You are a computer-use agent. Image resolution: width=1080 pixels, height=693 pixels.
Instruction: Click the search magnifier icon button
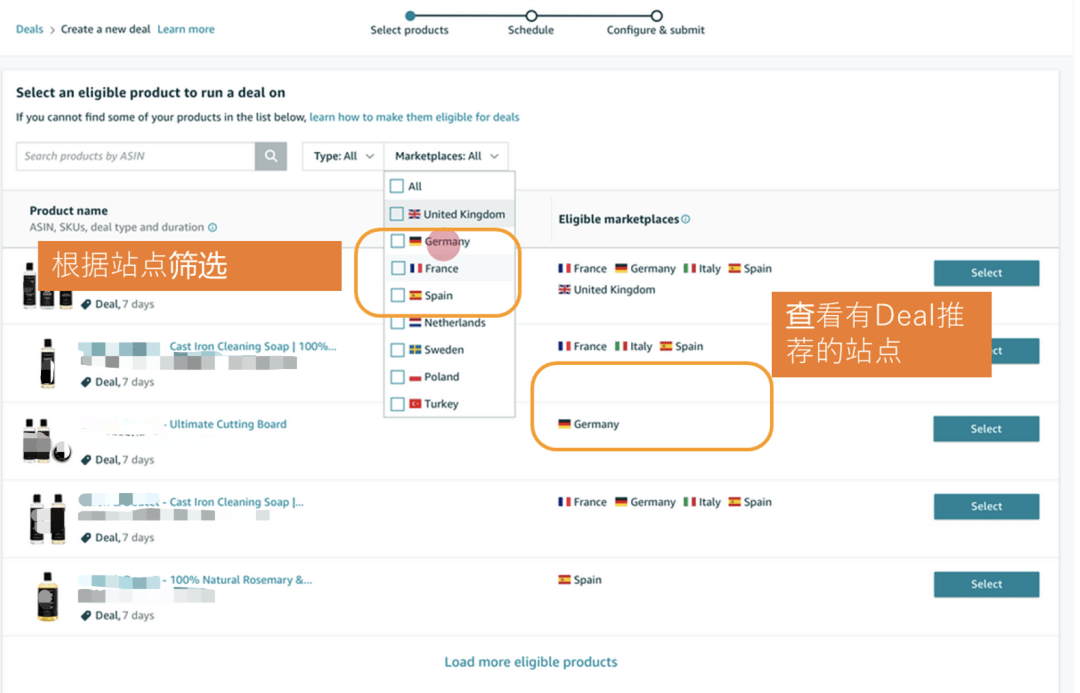tap(271, 156)
